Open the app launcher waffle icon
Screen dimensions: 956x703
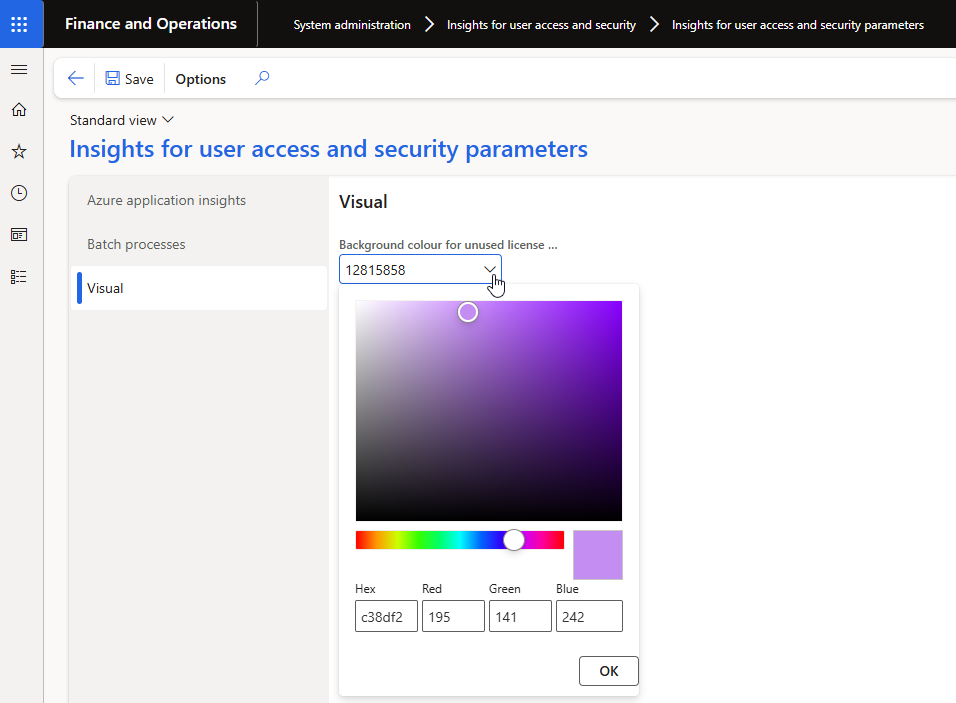20,24
